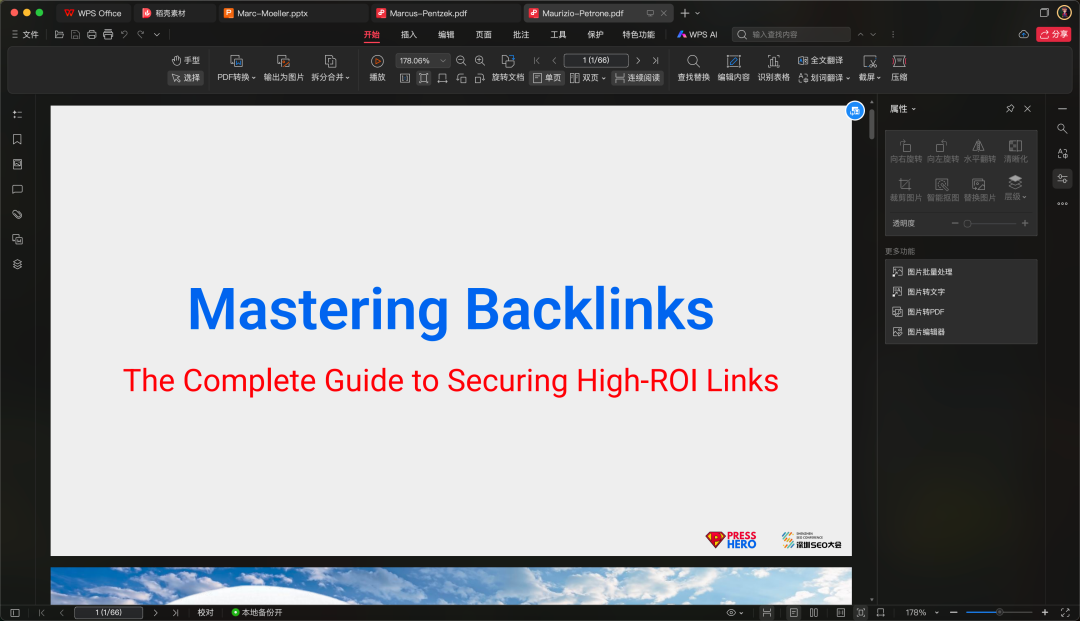Click the status bar zoom slider
The height and width of the screenshot is (621, 1080).
click(999, 612)
